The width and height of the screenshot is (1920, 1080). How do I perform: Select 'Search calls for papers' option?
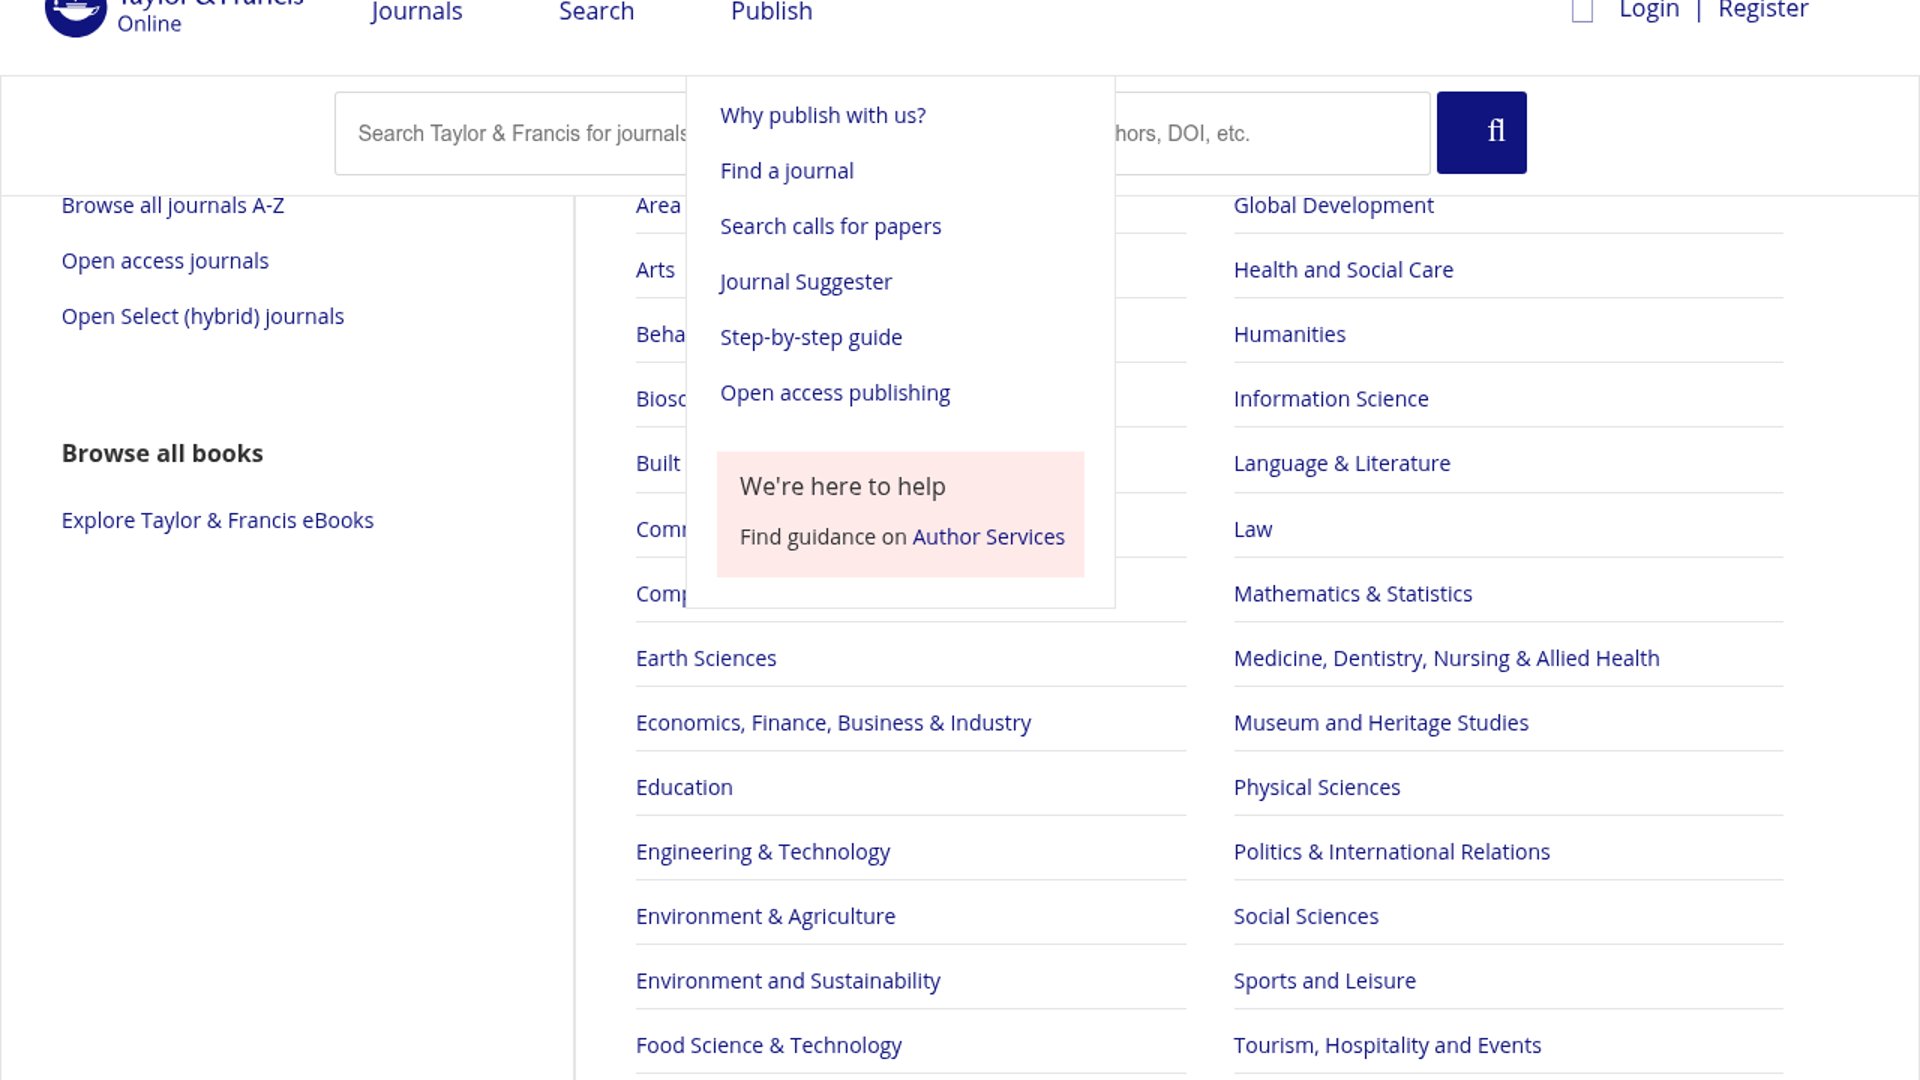pos(830,226)
